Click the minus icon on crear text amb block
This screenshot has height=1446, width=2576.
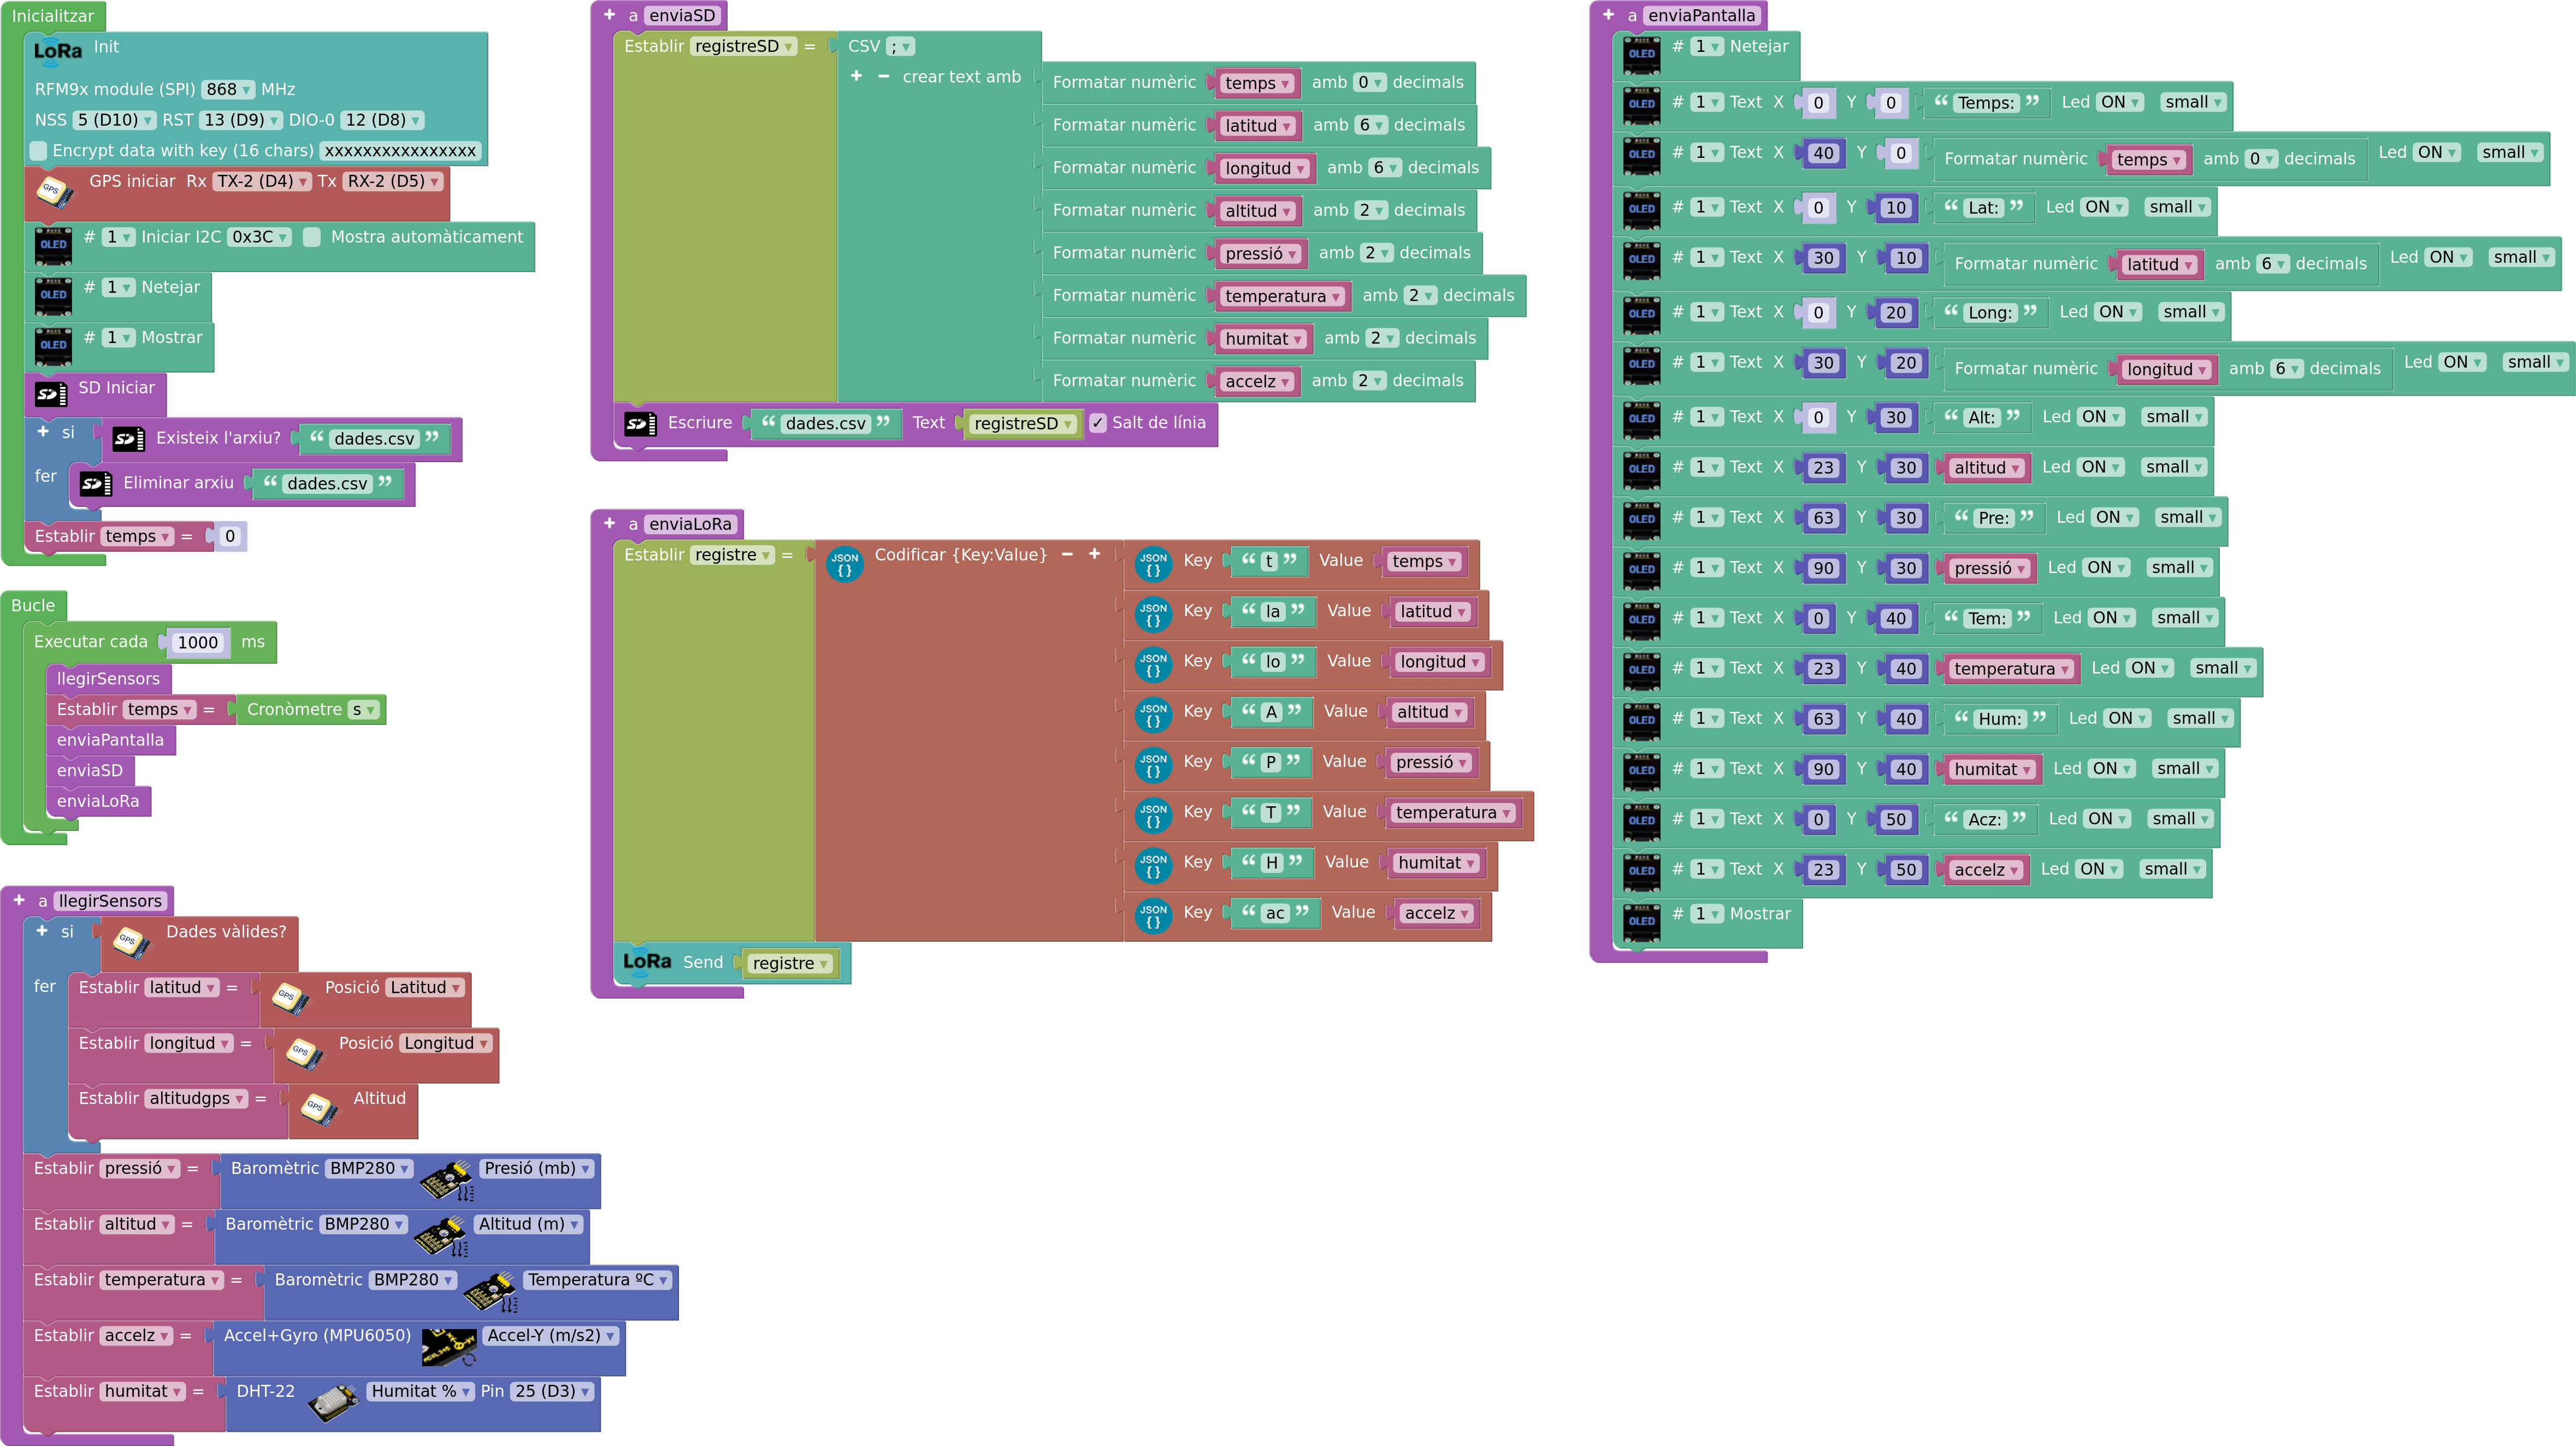click(x=883, y=76)
